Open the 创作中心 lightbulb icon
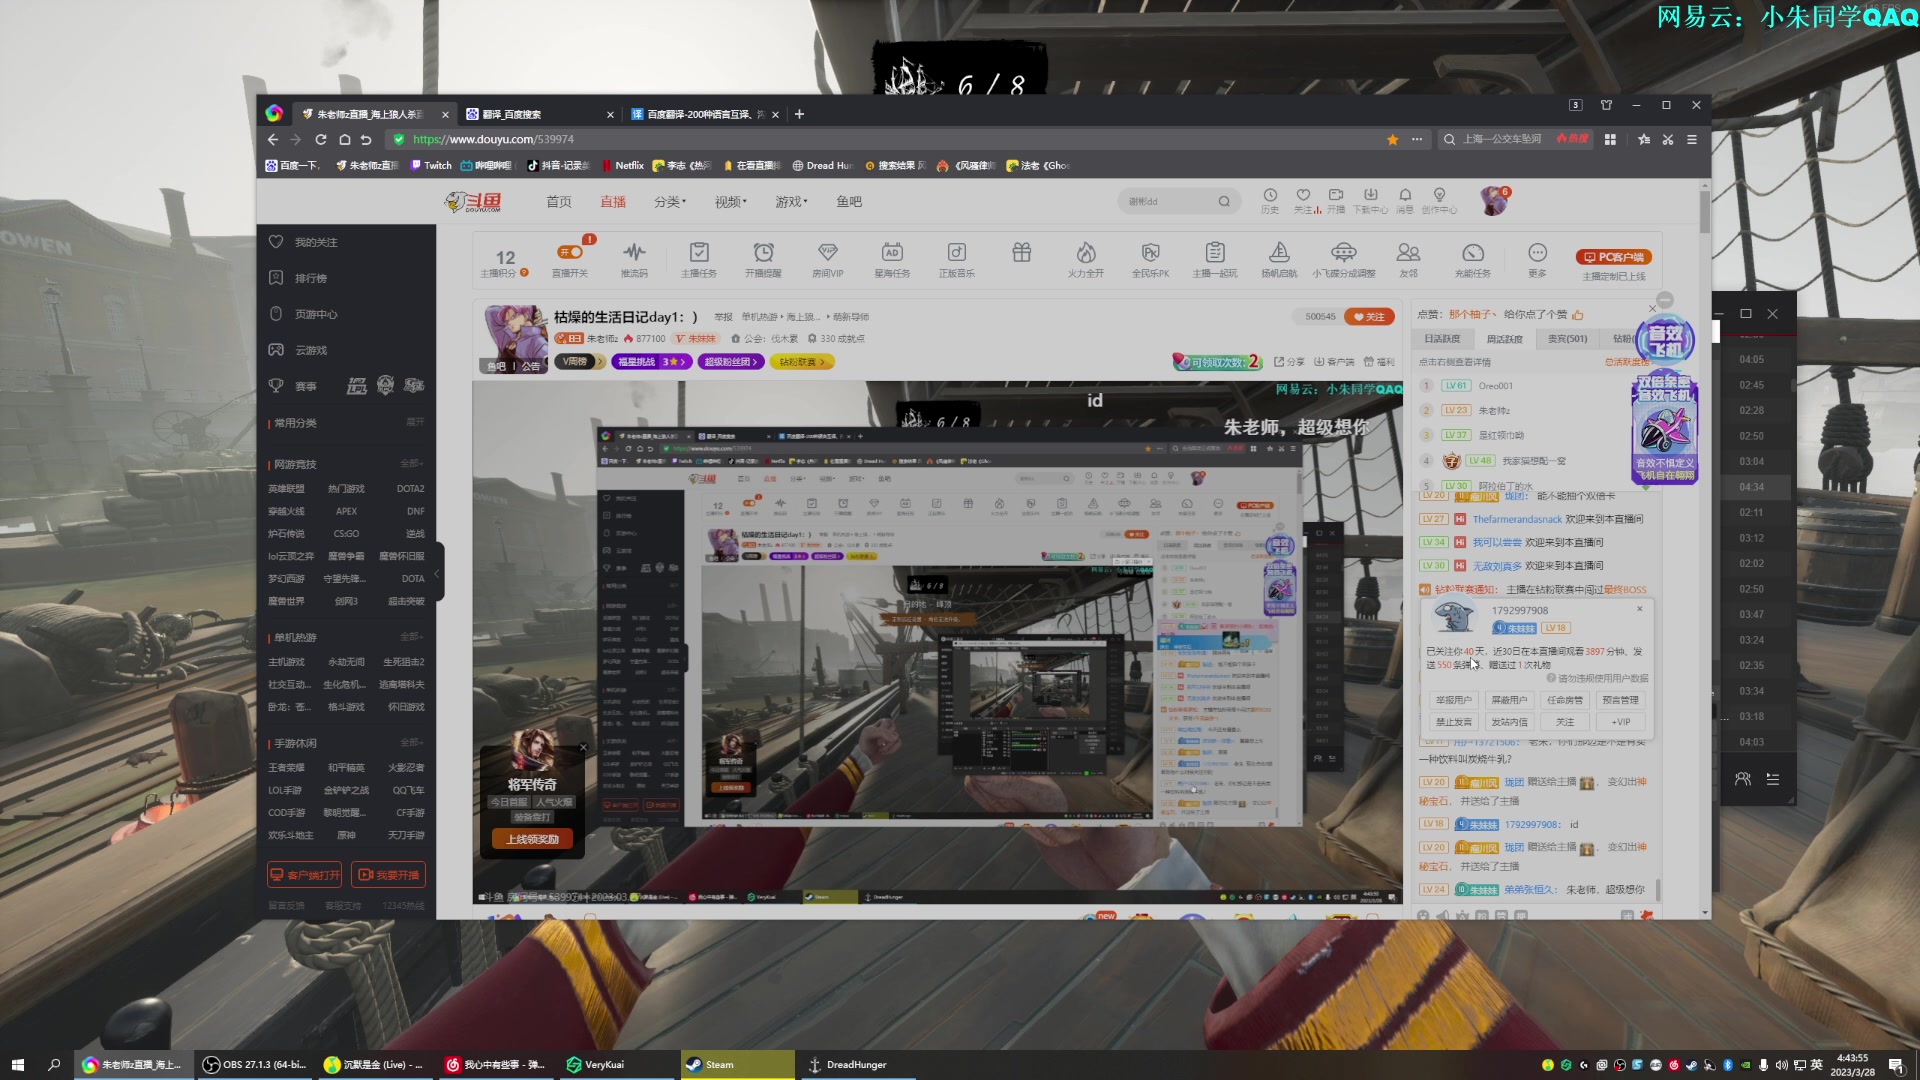Image resolution: width=1920 pixels, height=1080 pixels. pyautogui.click(x=1440, y=200)
